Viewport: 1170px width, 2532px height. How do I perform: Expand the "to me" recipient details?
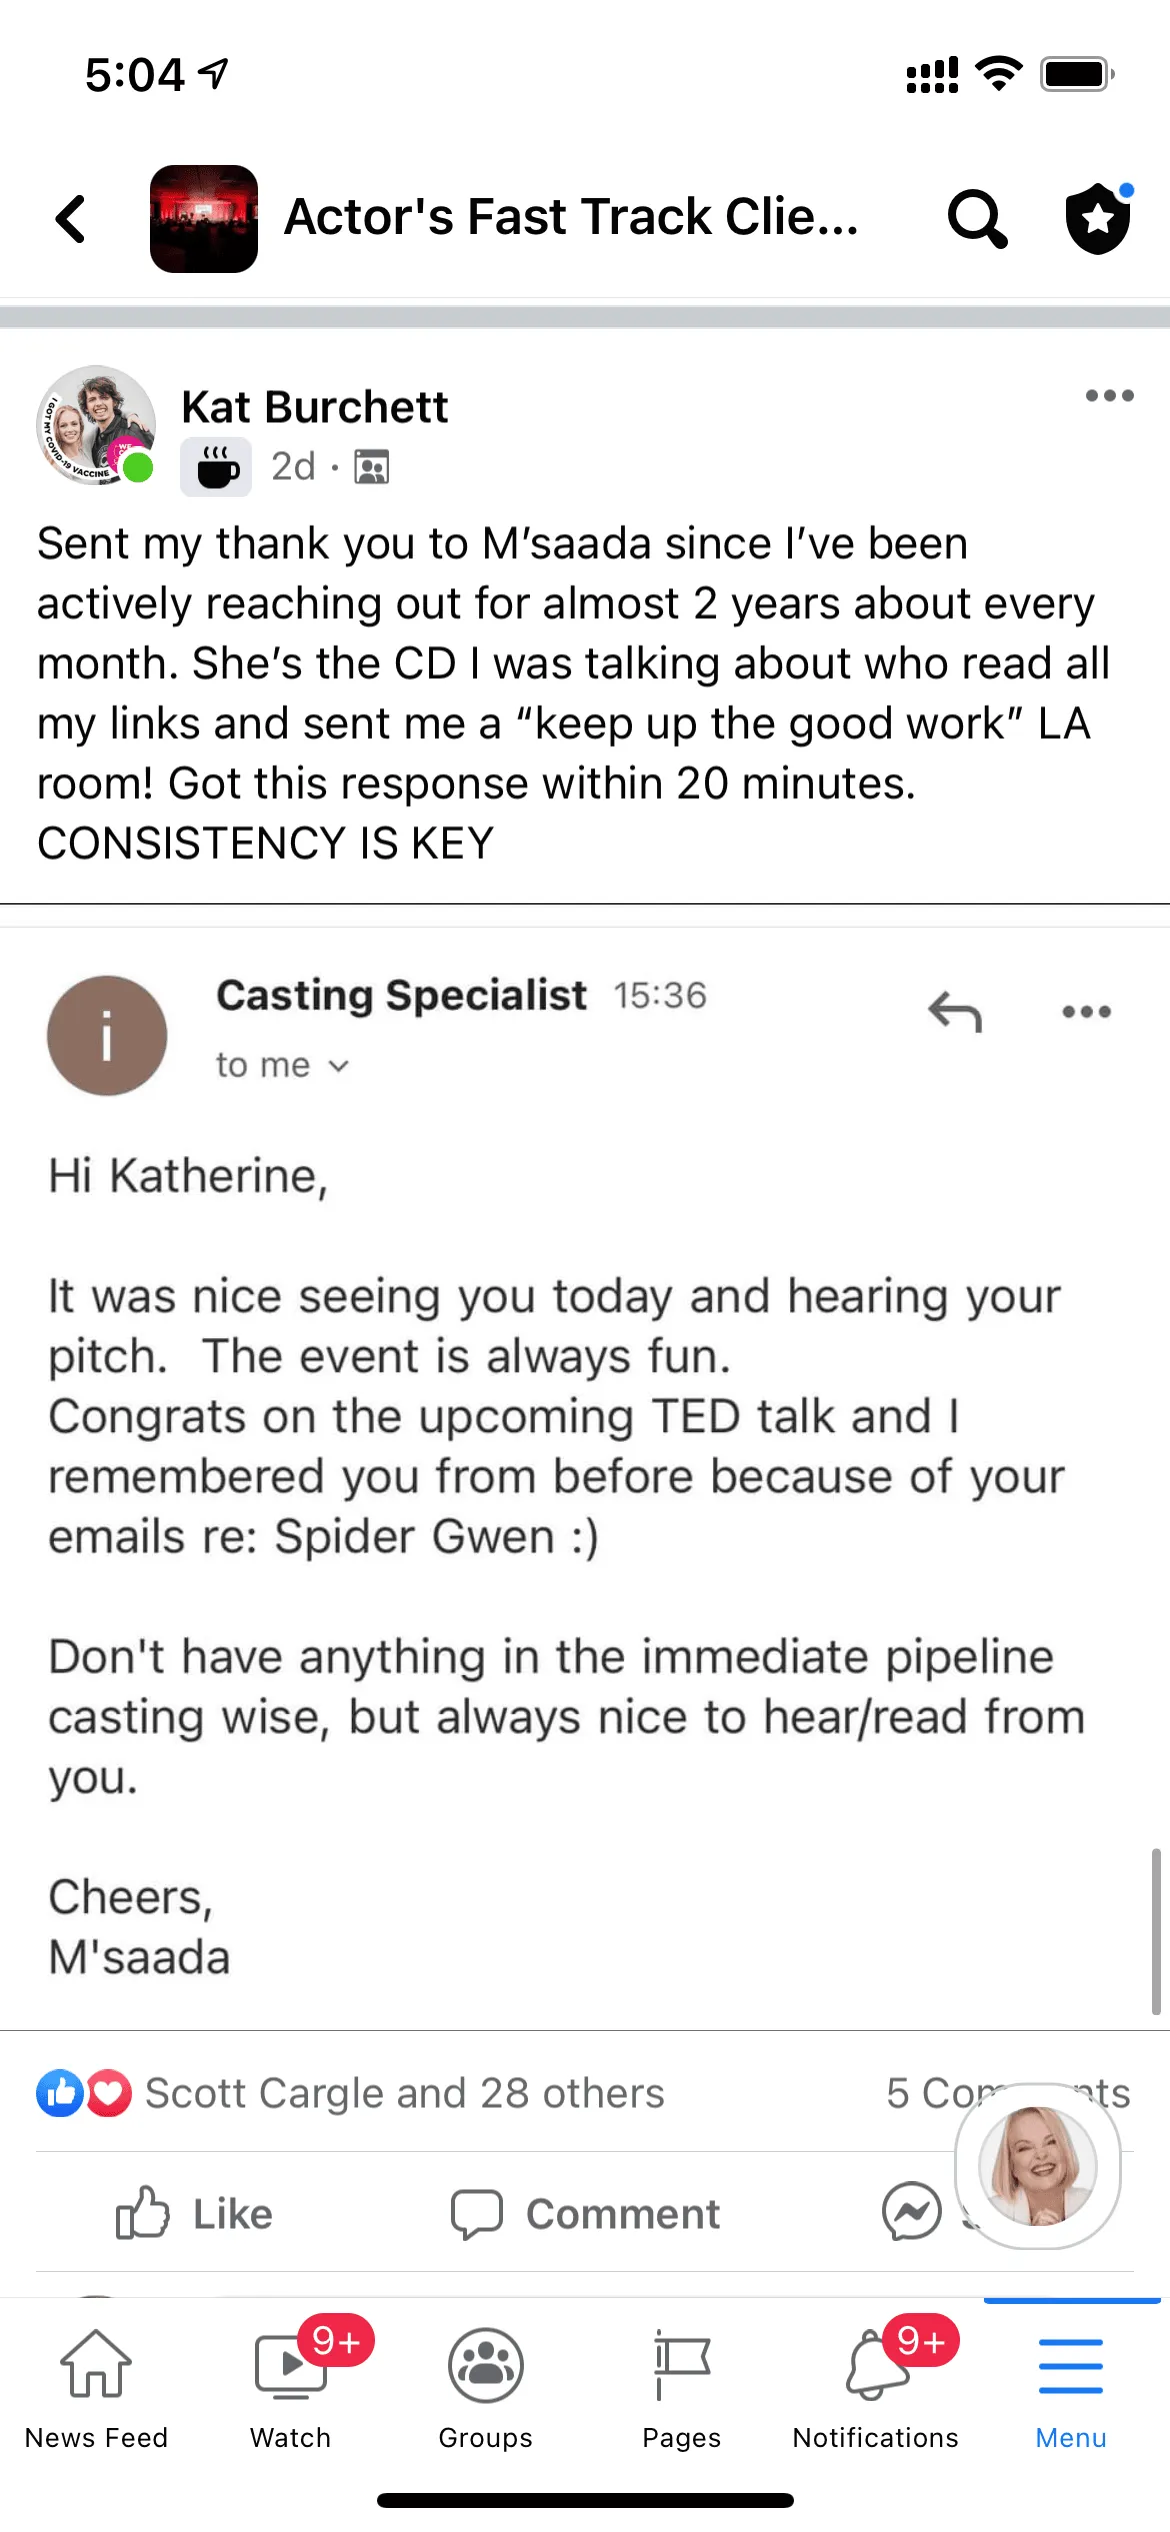click(282, 1065)
